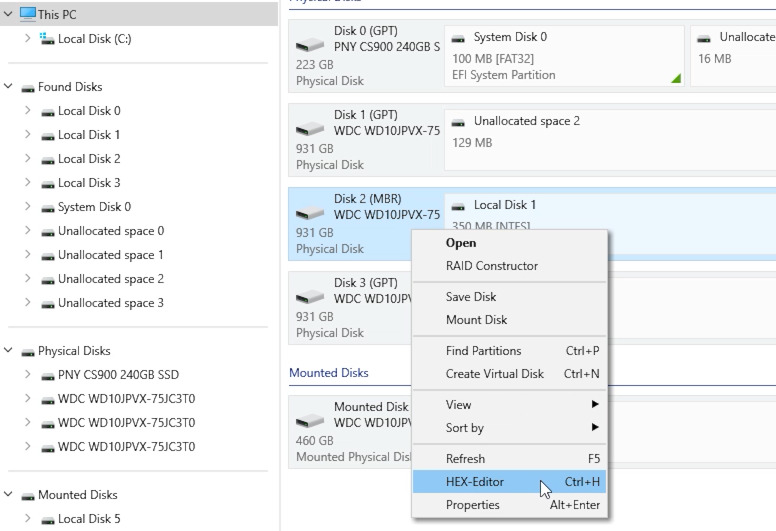Expand the Local Disk 1 tree node
The width and height of the screenshot is (776, 531).
tap(28, 134)
